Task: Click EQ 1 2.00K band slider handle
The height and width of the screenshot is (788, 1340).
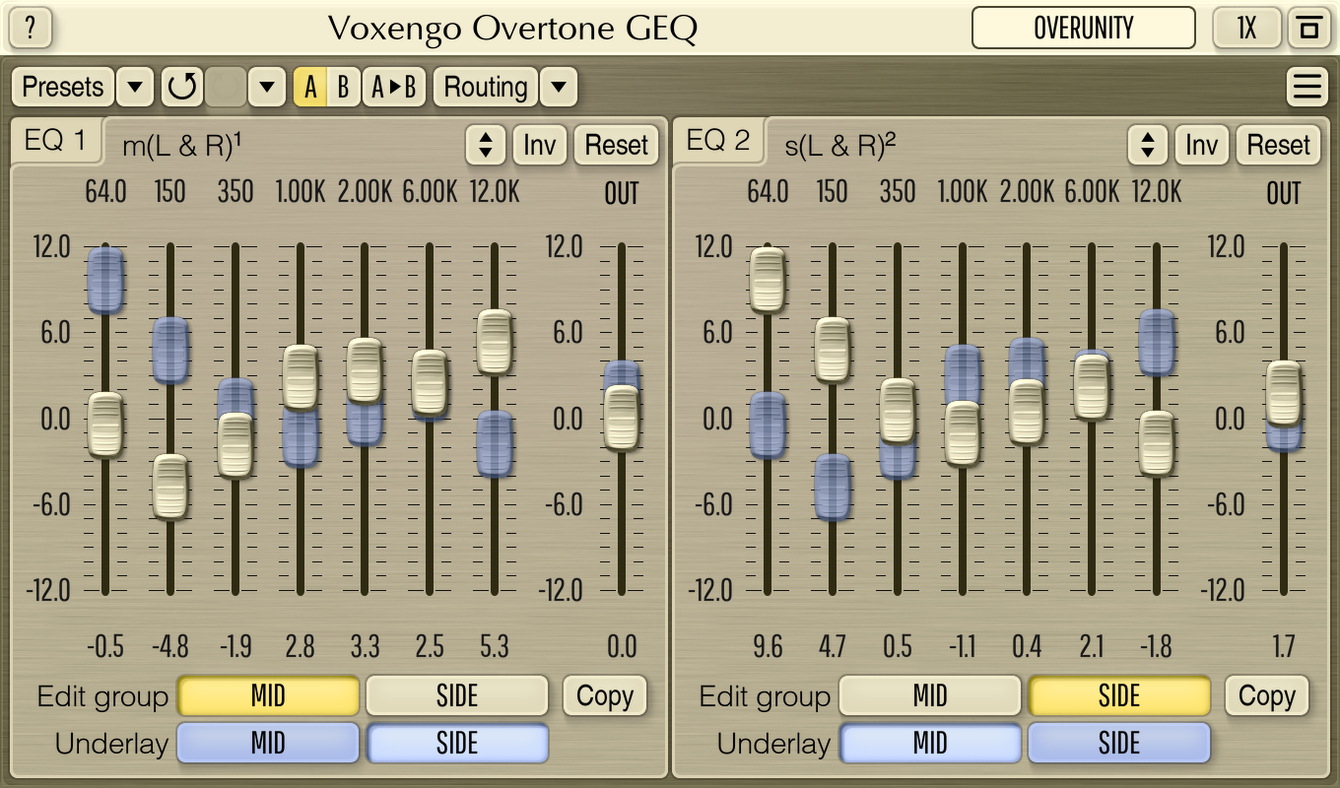Action: (x=365, y=371)
